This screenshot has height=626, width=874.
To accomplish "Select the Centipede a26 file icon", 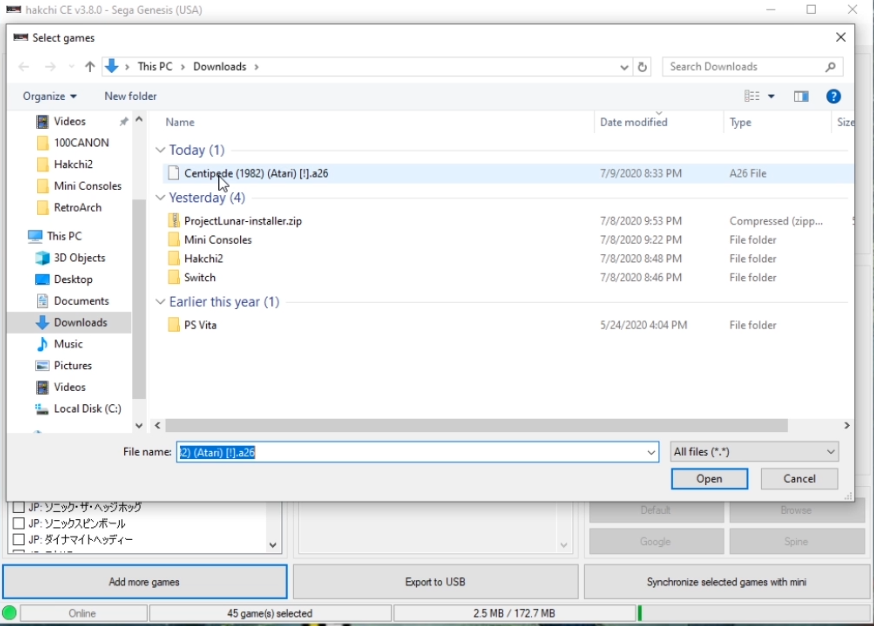I will coord(174,173).
